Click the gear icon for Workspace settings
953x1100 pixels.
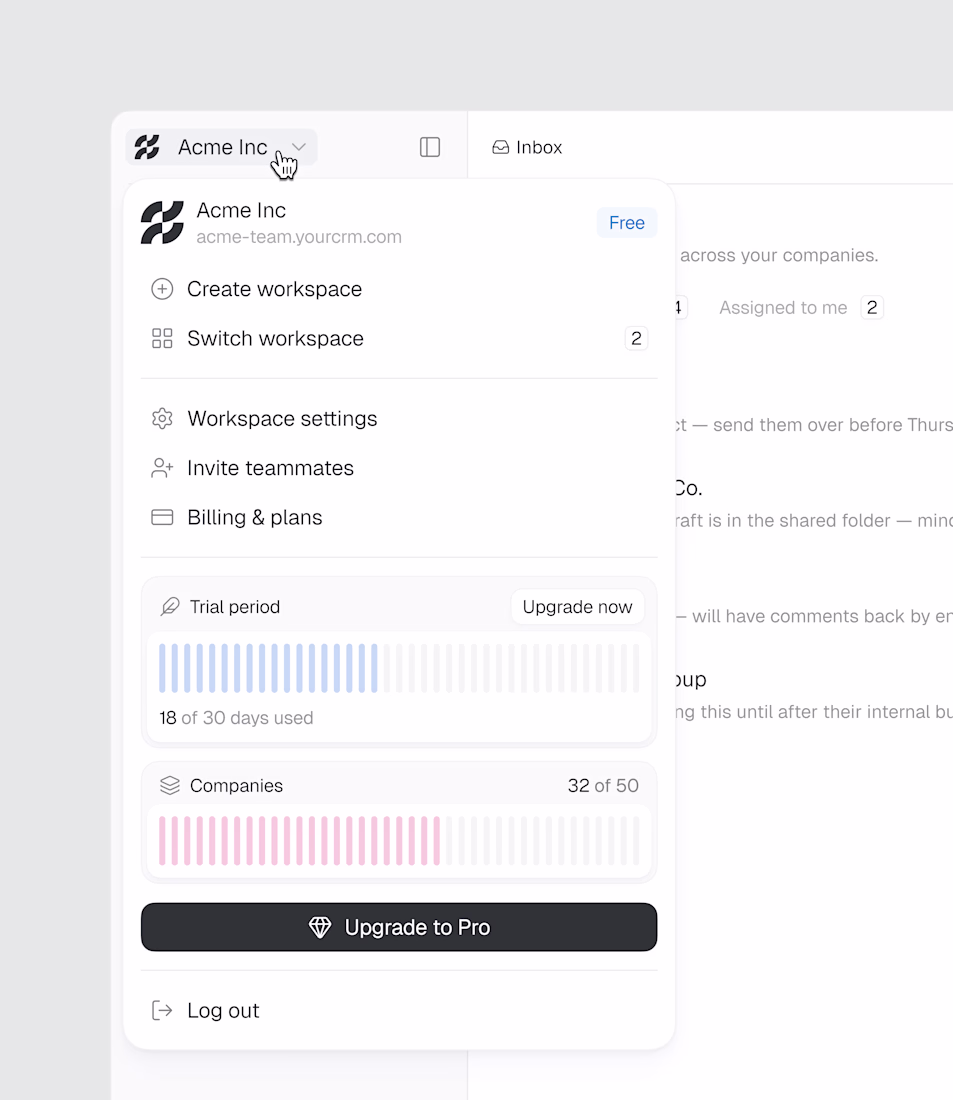tap(162, 419)
